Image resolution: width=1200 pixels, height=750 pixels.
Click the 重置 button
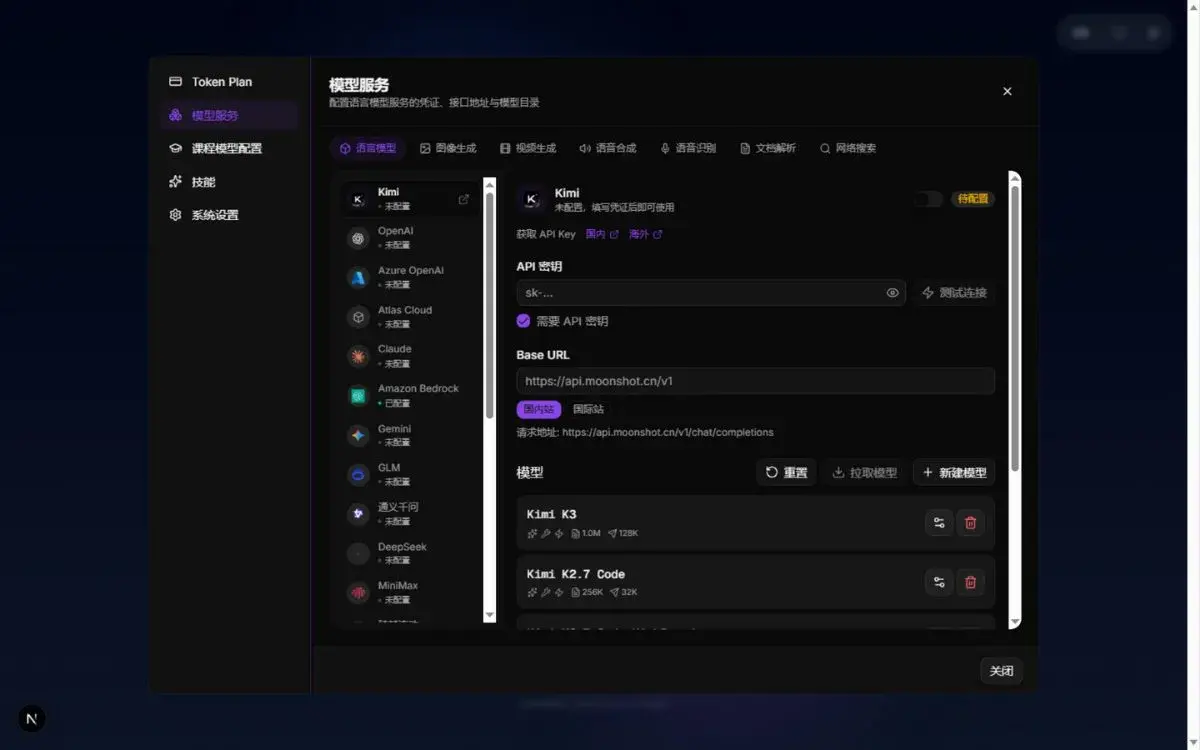point(786,473)
